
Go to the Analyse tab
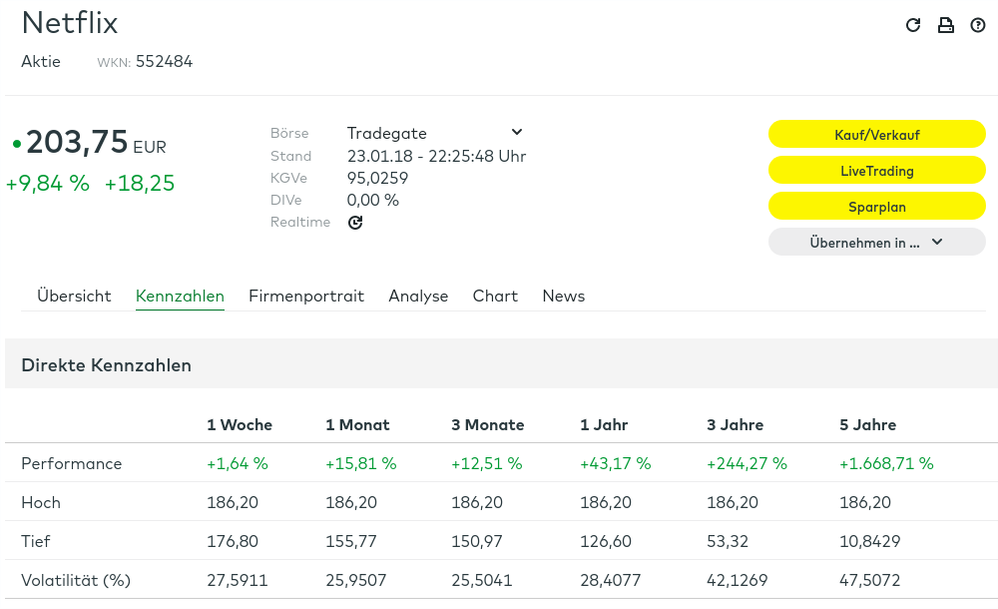pyautogui.click(x=418, y=296)
